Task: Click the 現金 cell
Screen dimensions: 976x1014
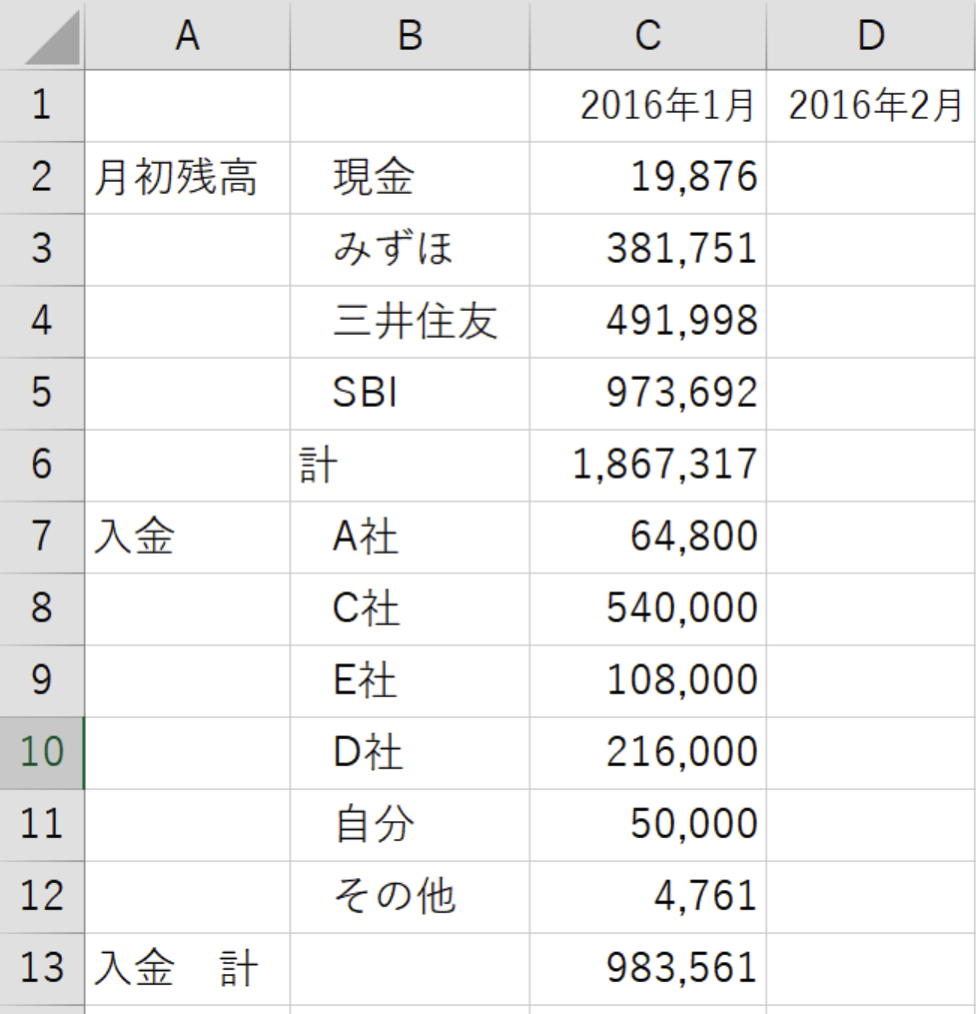Action: coord(410,178)
